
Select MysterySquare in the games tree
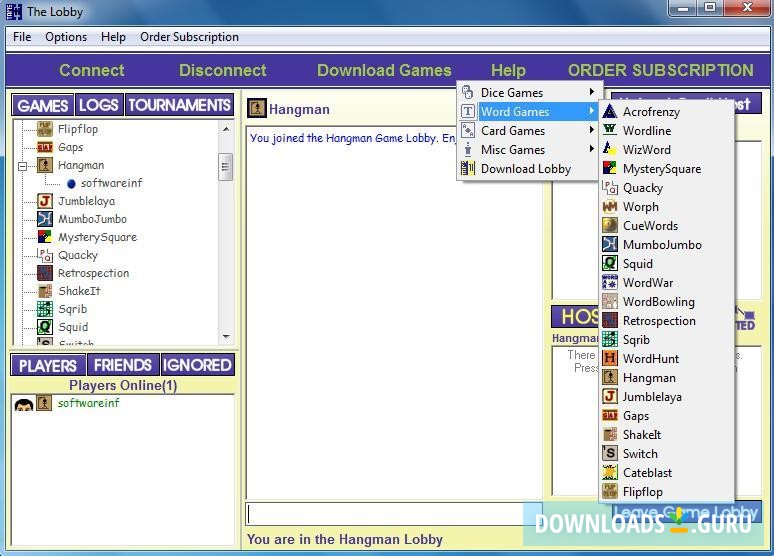pos(97,237)
